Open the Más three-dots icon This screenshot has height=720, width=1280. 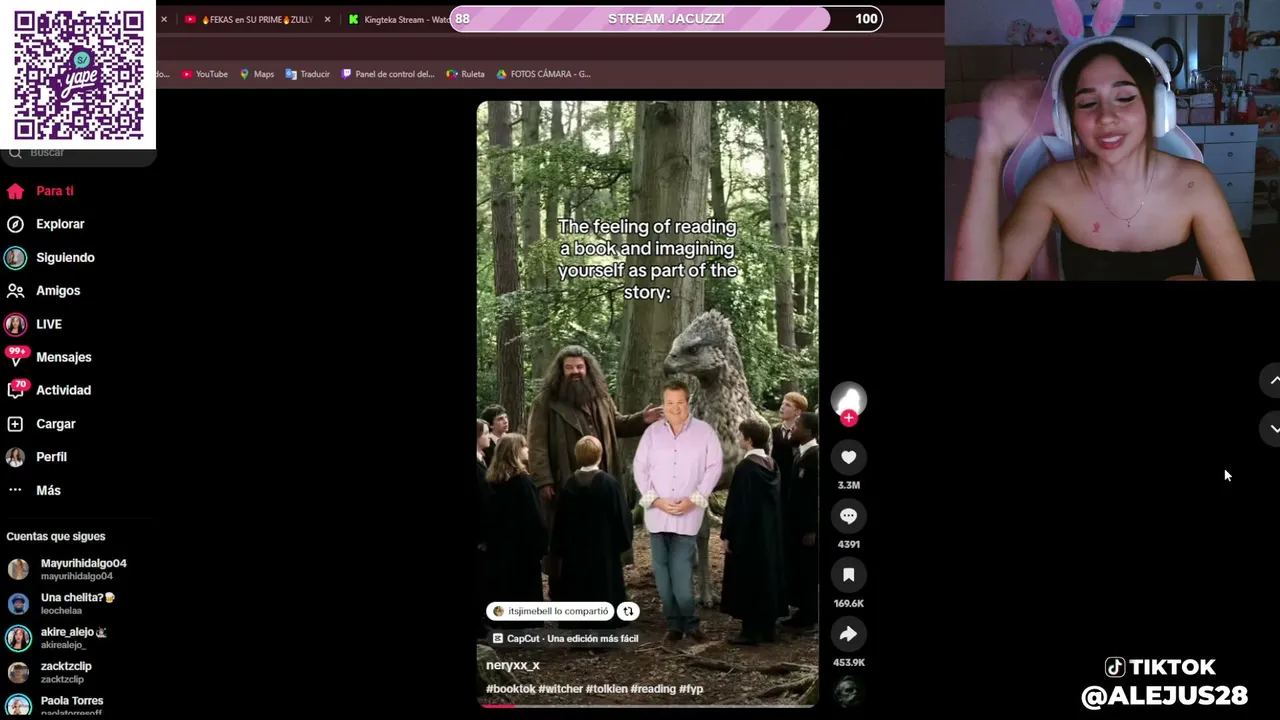point(15,490)
